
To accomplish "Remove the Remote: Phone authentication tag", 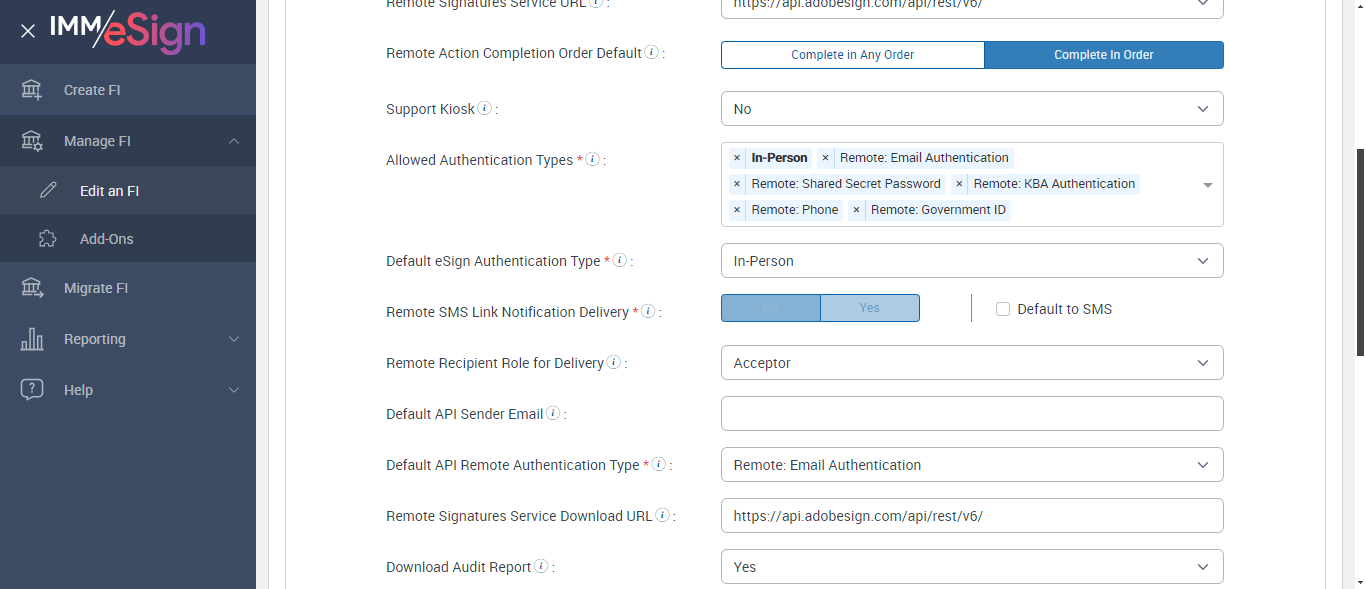I will click(x=737, y=210).
